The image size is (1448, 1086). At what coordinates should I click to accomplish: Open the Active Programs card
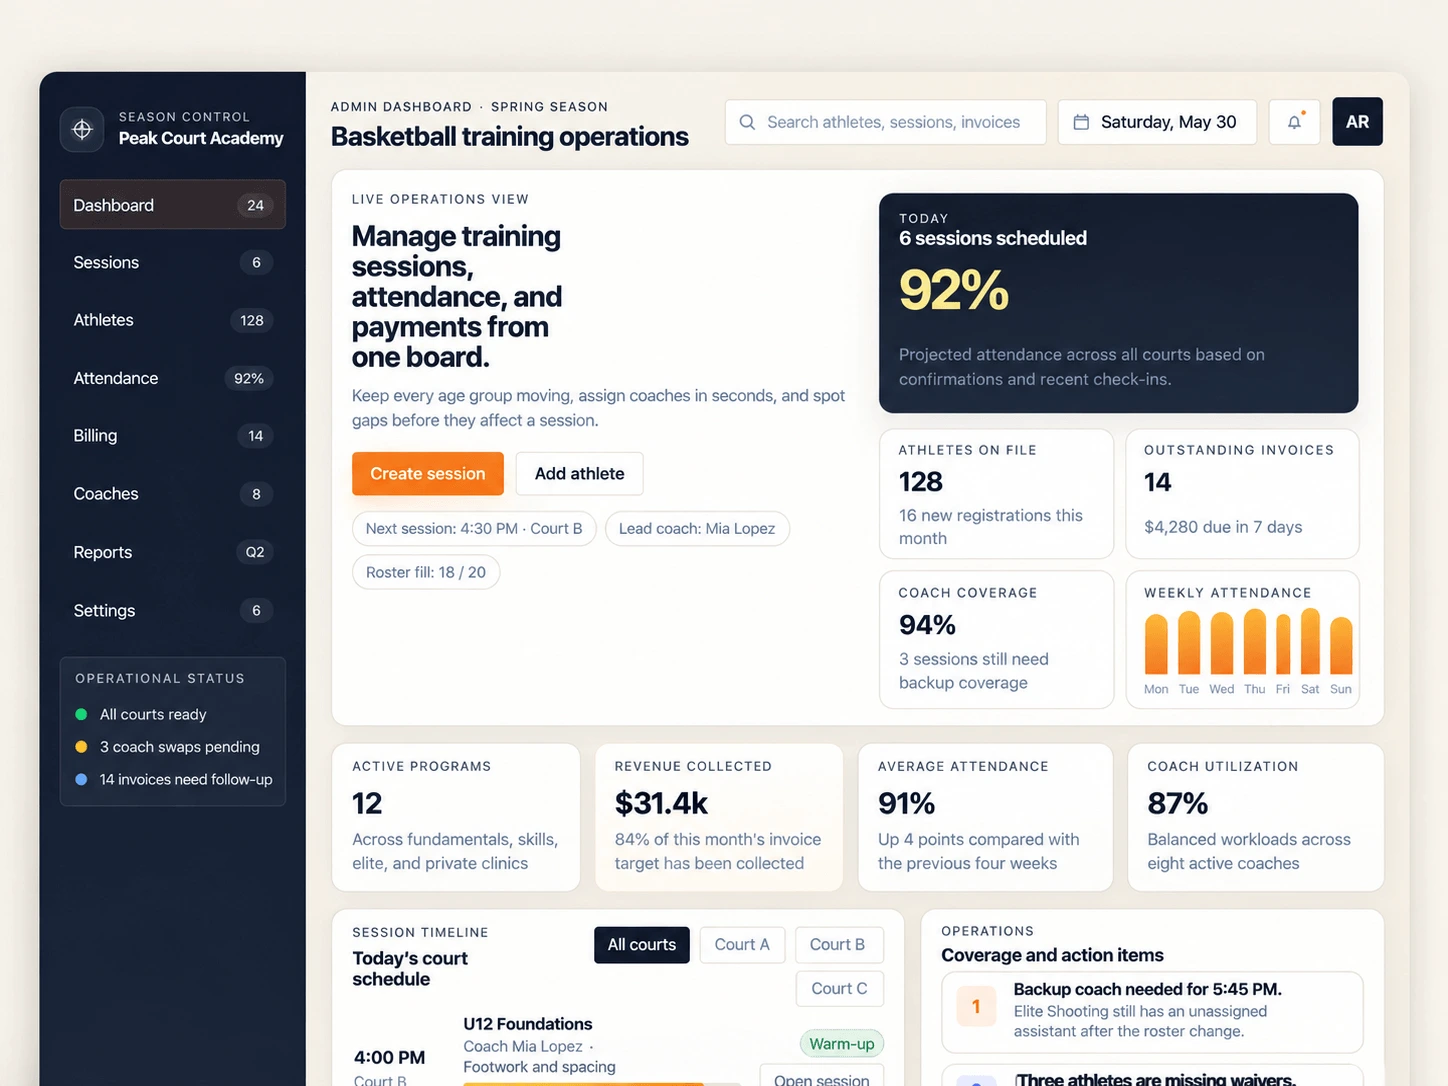tap(456, 817)
